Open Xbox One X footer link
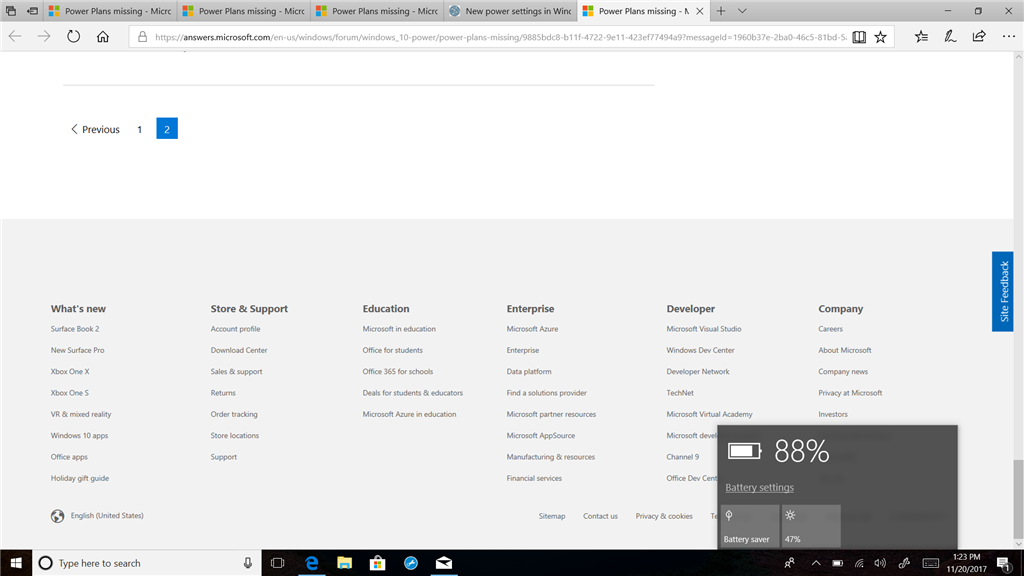Image resolution: width=1024 pixels, height=576 pixels. (x=70, y=372)
